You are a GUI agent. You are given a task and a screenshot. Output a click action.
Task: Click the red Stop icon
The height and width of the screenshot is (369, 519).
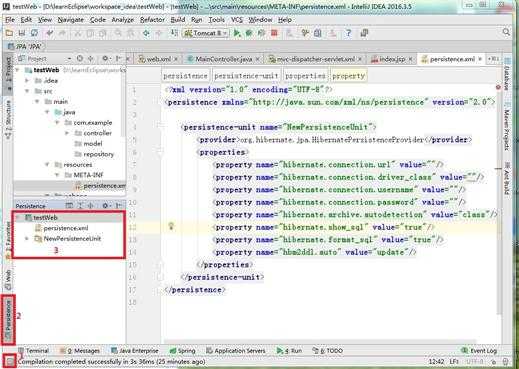(274, 33)
